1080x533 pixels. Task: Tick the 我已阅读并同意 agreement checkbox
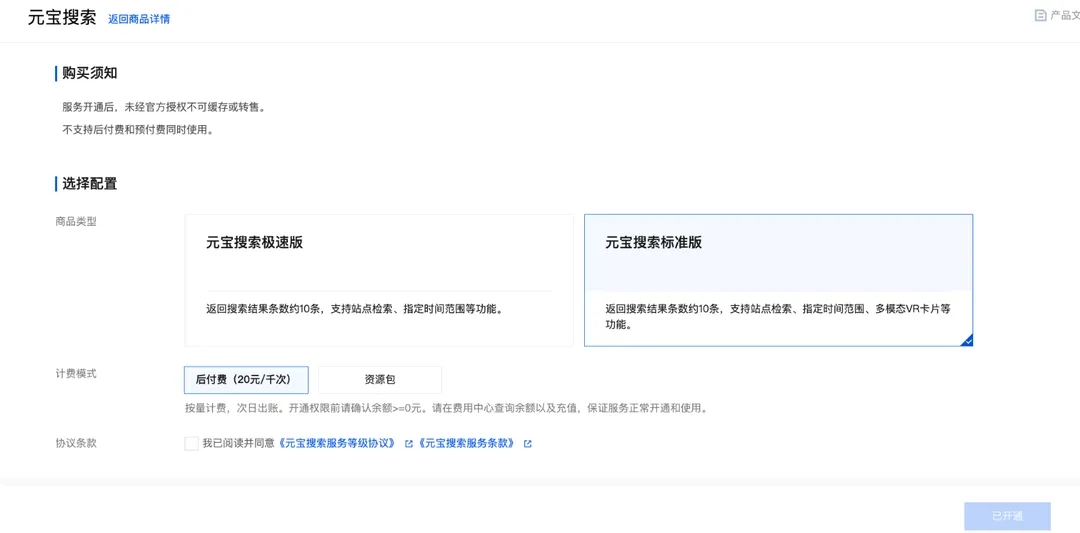click(191, 443)
